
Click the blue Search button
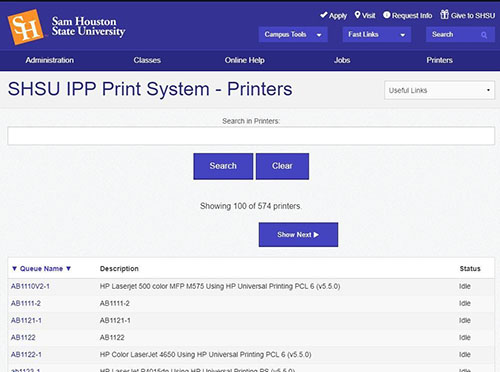point(223,166)
